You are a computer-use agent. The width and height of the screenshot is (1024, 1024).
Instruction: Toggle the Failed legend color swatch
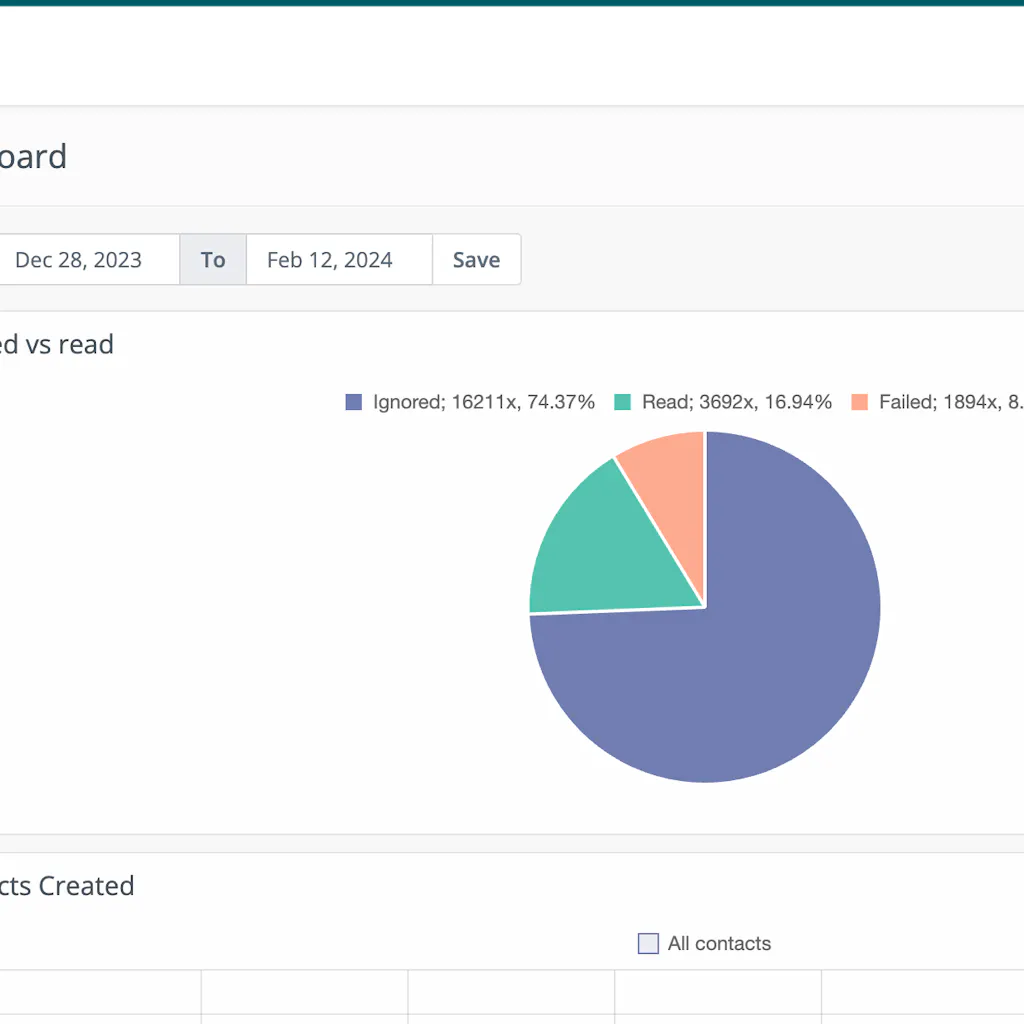pyautogui.click(x=859, y=402)
